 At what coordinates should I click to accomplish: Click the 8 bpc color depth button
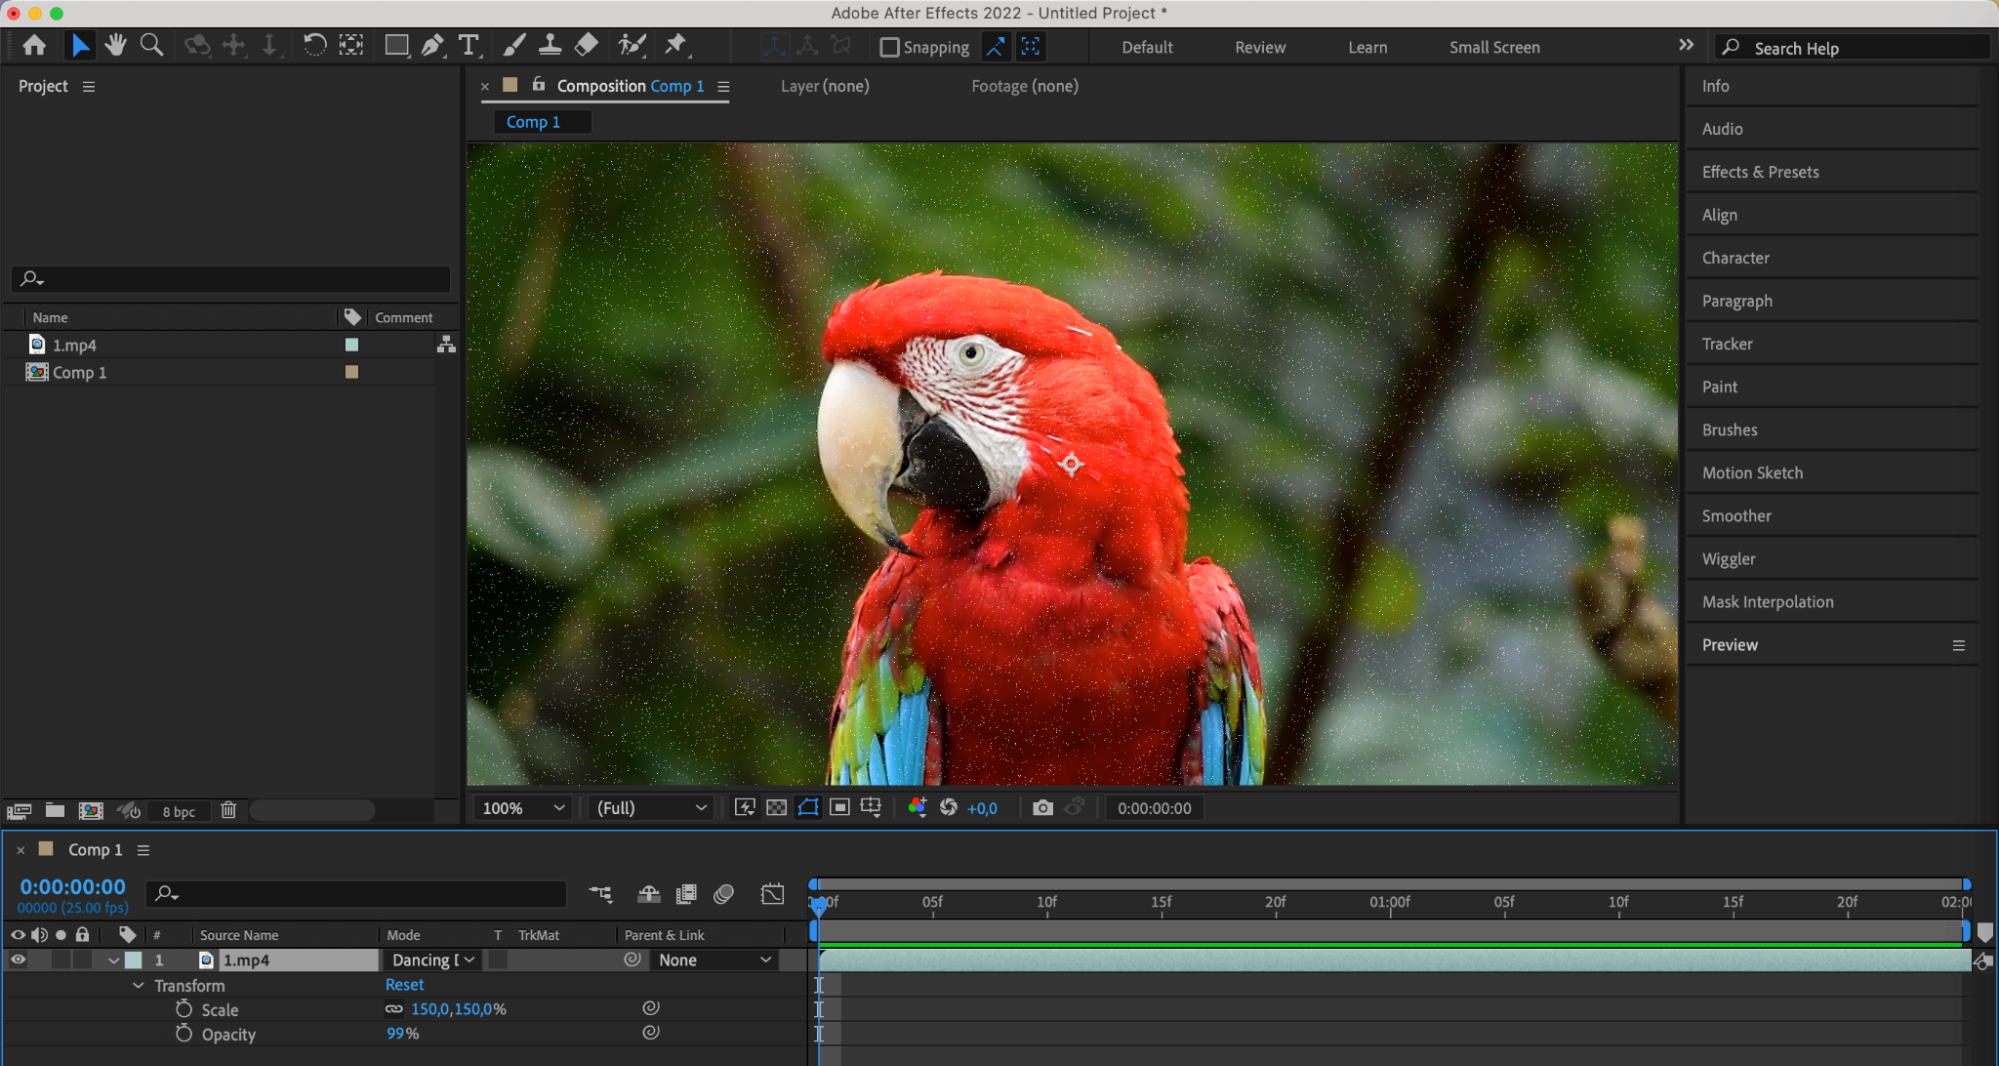coord(179,812)
